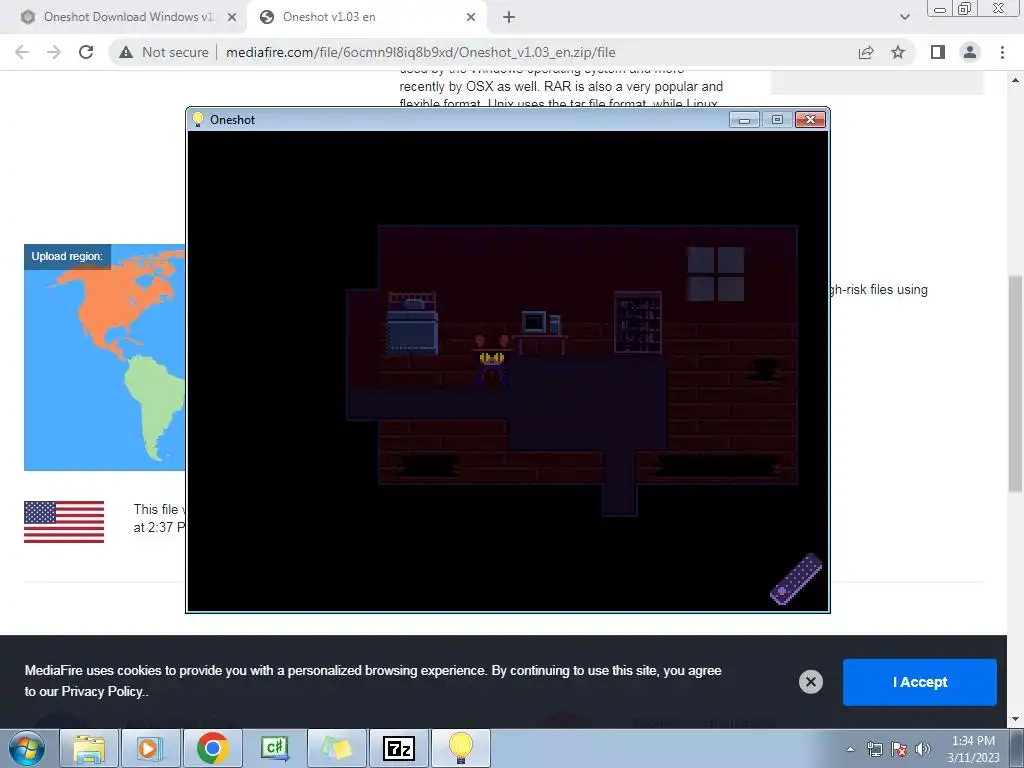Open the volume speaker tray icon

tap(923, 749)
